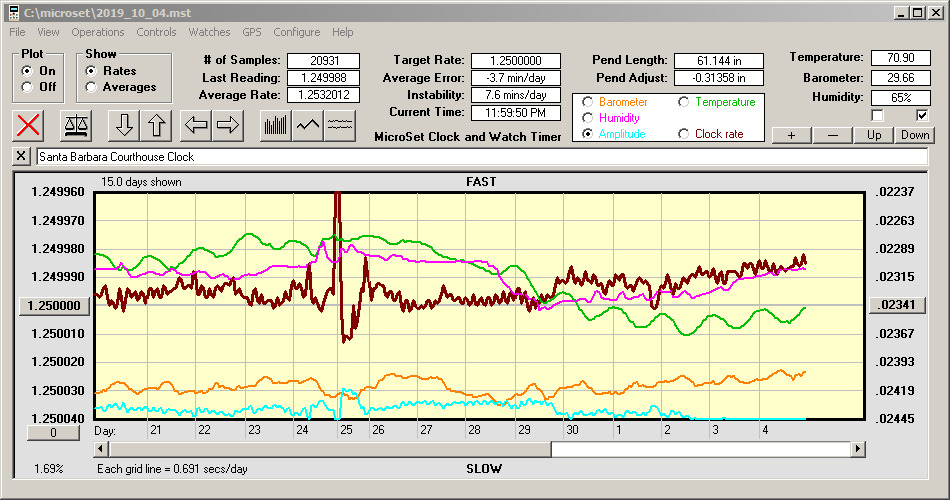Click the Santa Barbara Courthouse Clock field

pyautogui.click(x=480, y=157)
